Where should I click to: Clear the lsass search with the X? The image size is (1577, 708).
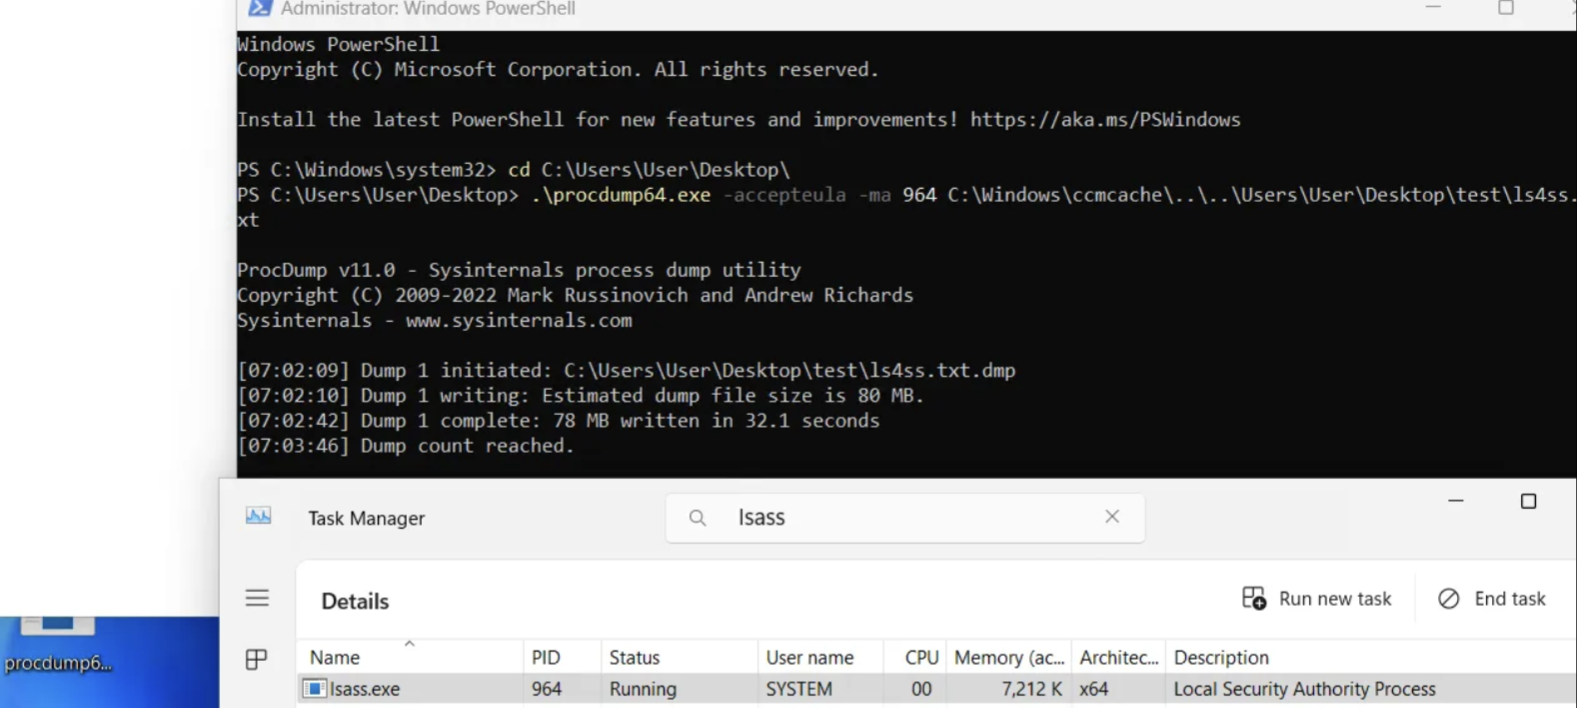[1112, 517]
